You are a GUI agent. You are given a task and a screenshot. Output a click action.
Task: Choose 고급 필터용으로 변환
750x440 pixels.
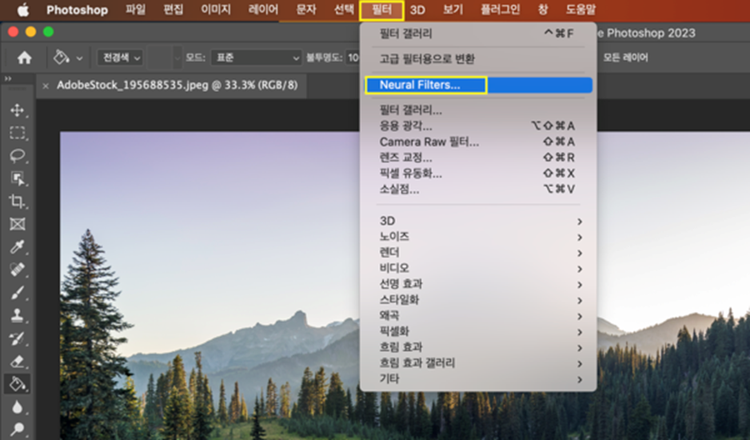click(x=478, y=59)
